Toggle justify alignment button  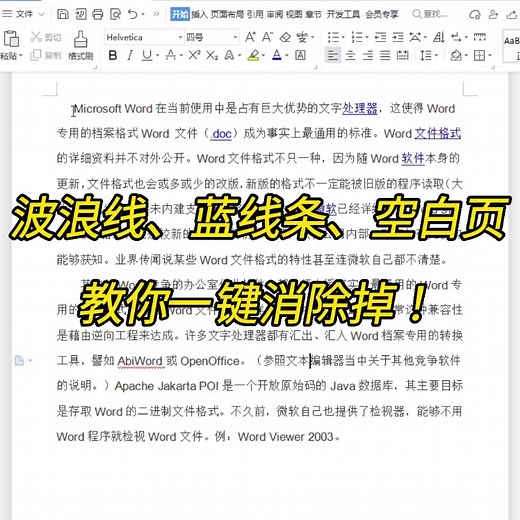coord(385,55)
